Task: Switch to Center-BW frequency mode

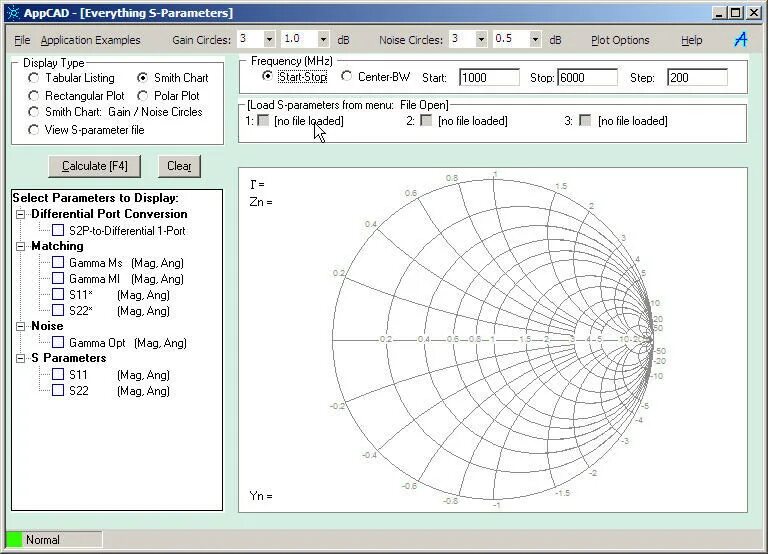Action: [x=346, y=76]
